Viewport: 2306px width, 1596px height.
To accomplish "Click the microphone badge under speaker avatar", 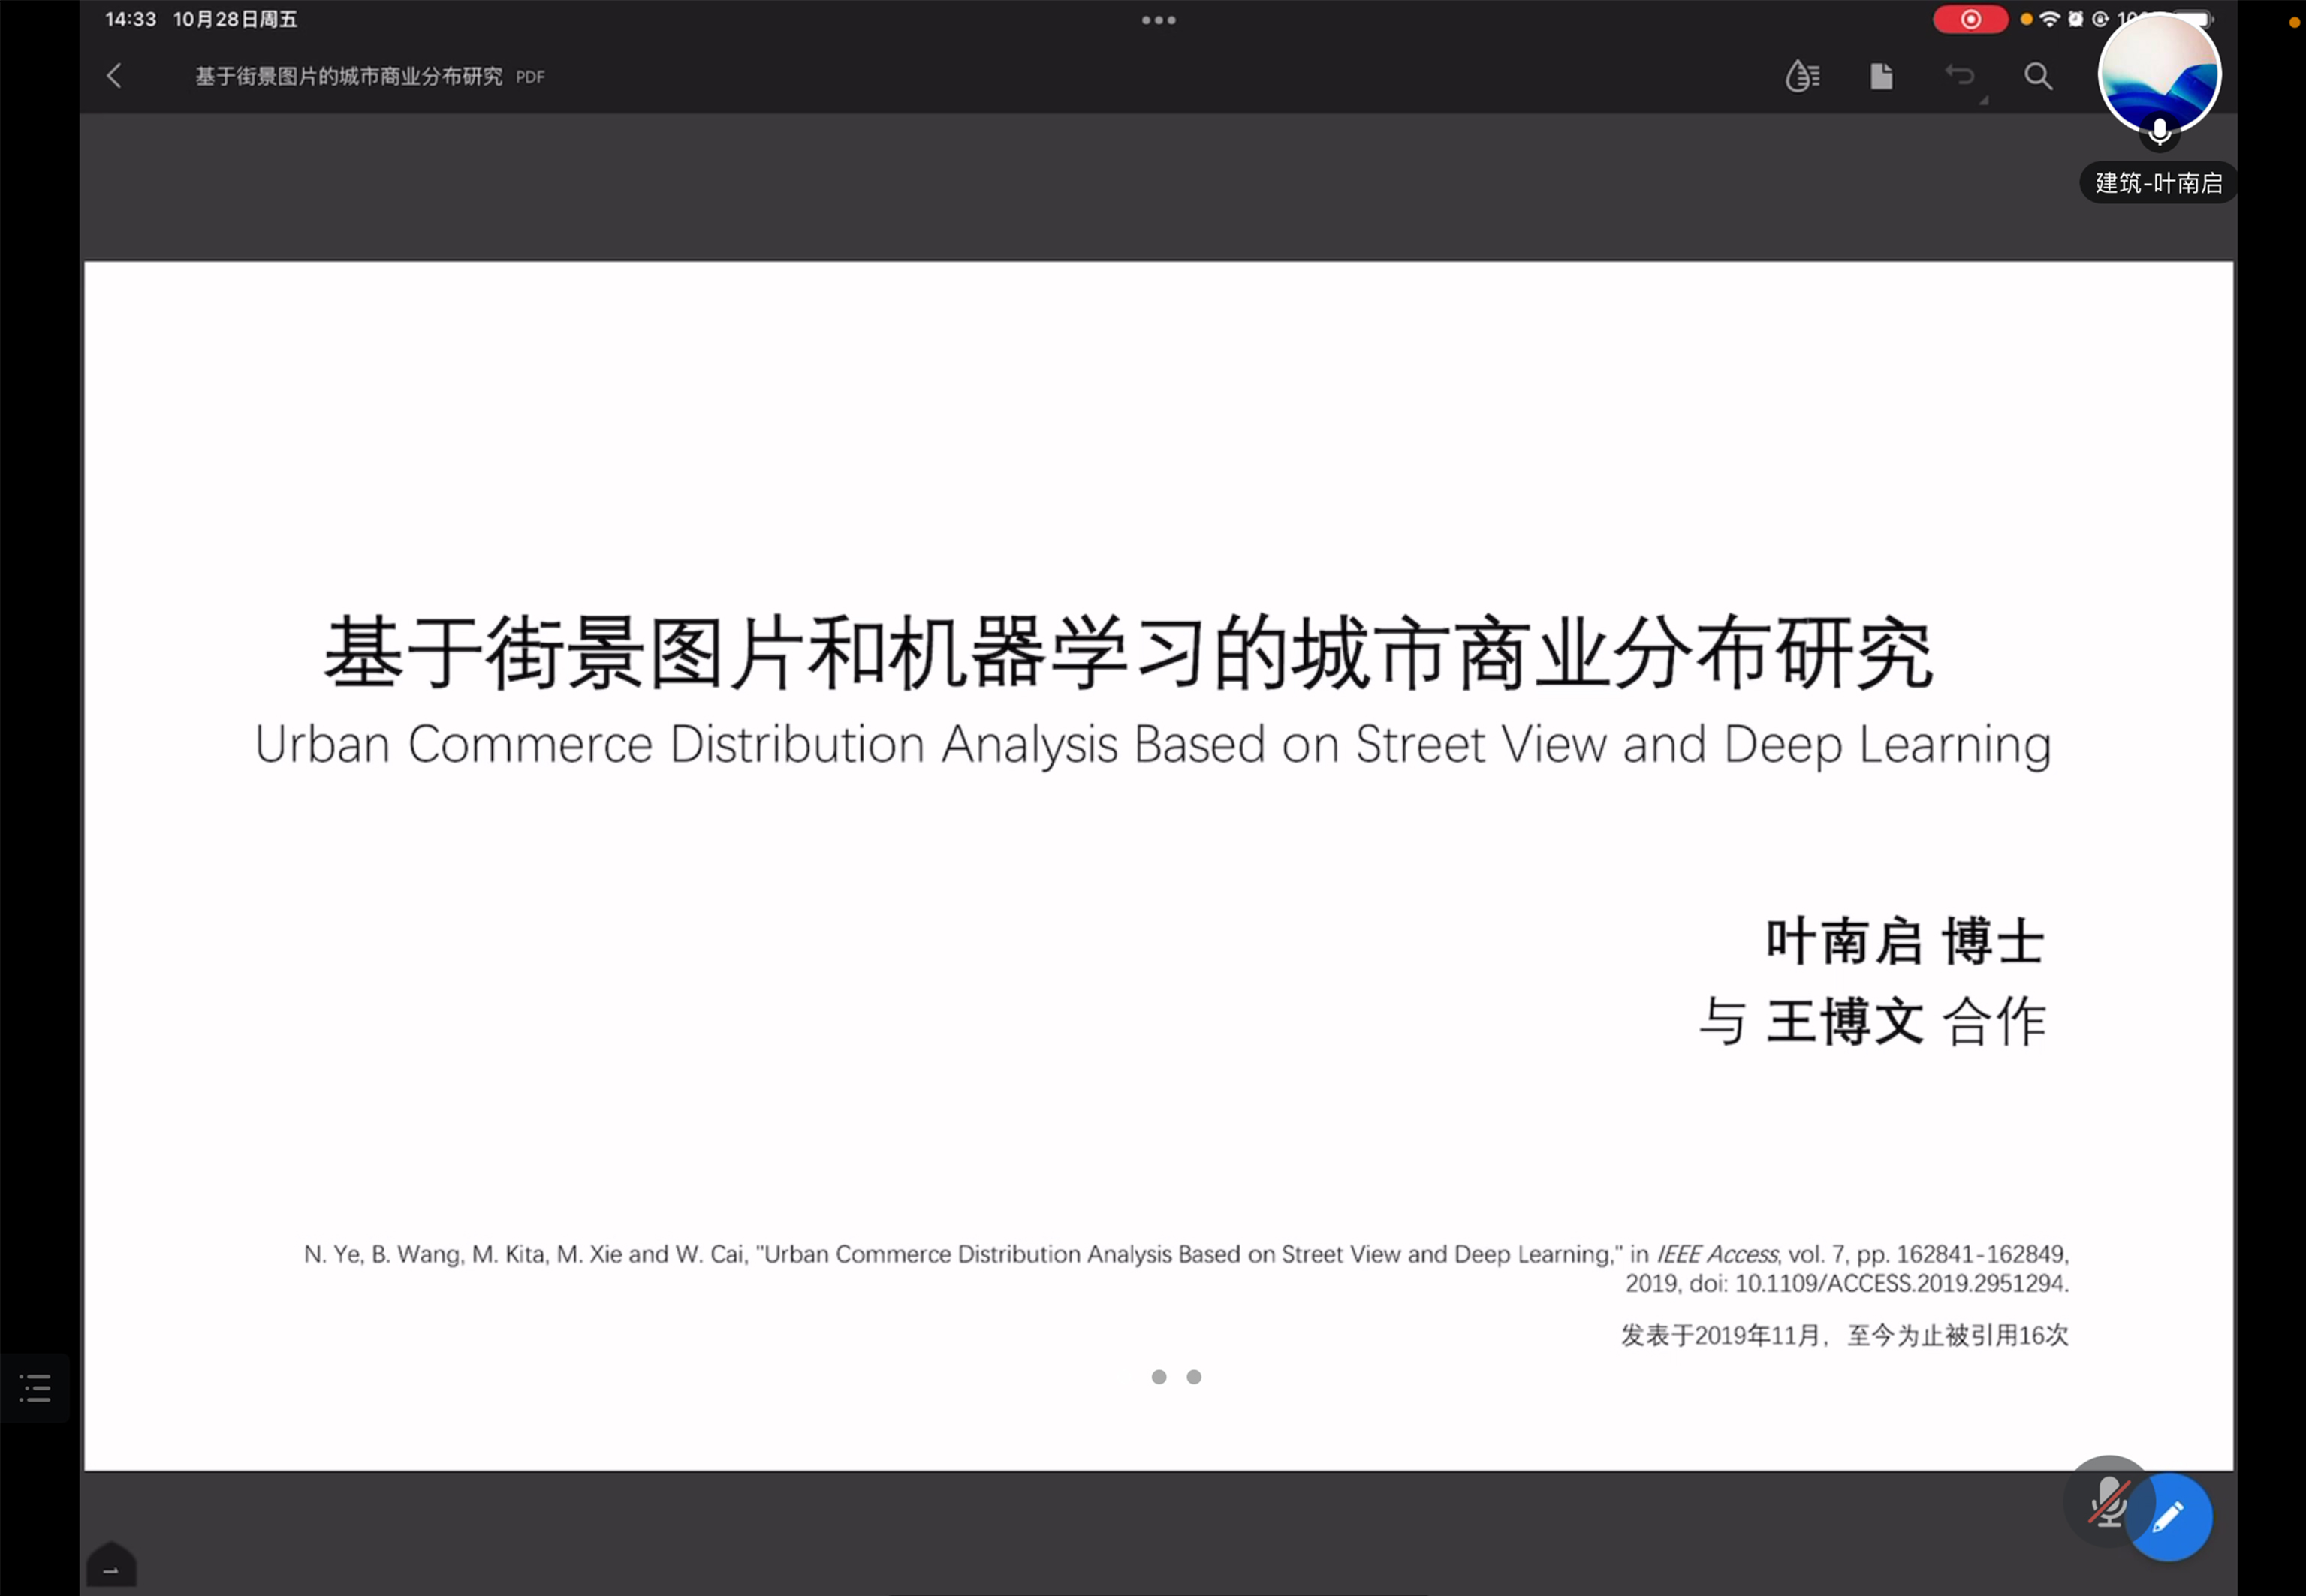I will click(x=2159, y=131).
